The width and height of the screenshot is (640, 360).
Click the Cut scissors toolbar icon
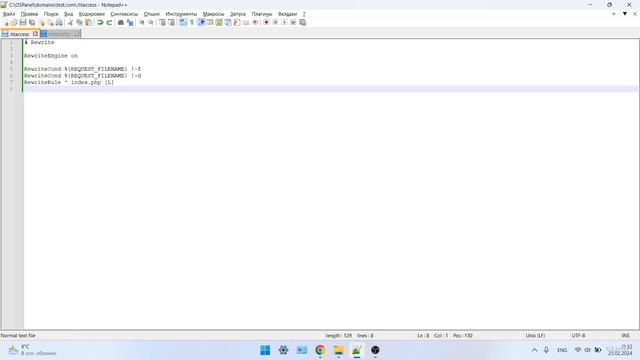coord(70,22)
